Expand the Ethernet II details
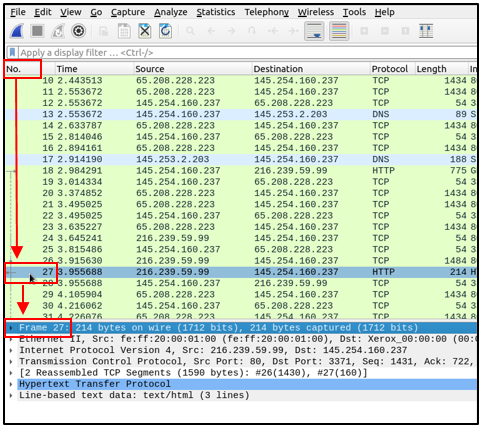This screenshot has width=481, height=427. 11,339
